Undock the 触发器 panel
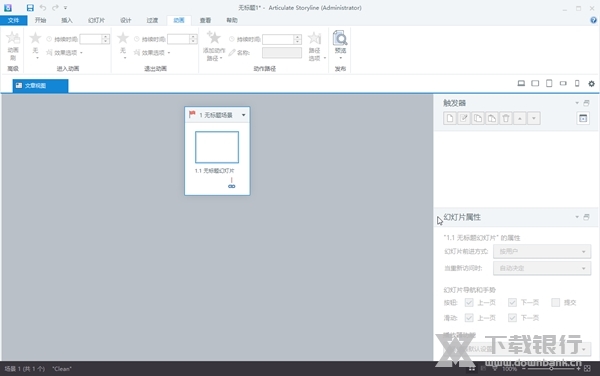The height and width of the screenshot is (376, 600). 586,103
